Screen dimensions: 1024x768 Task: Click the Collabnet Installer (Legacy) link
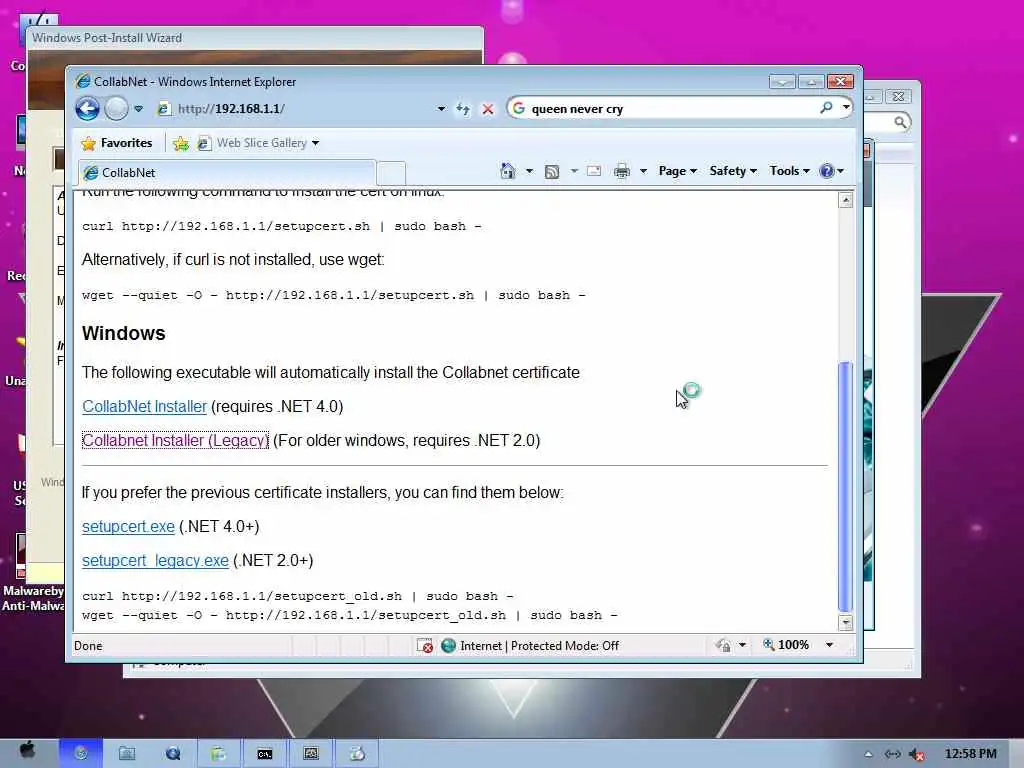175,440
